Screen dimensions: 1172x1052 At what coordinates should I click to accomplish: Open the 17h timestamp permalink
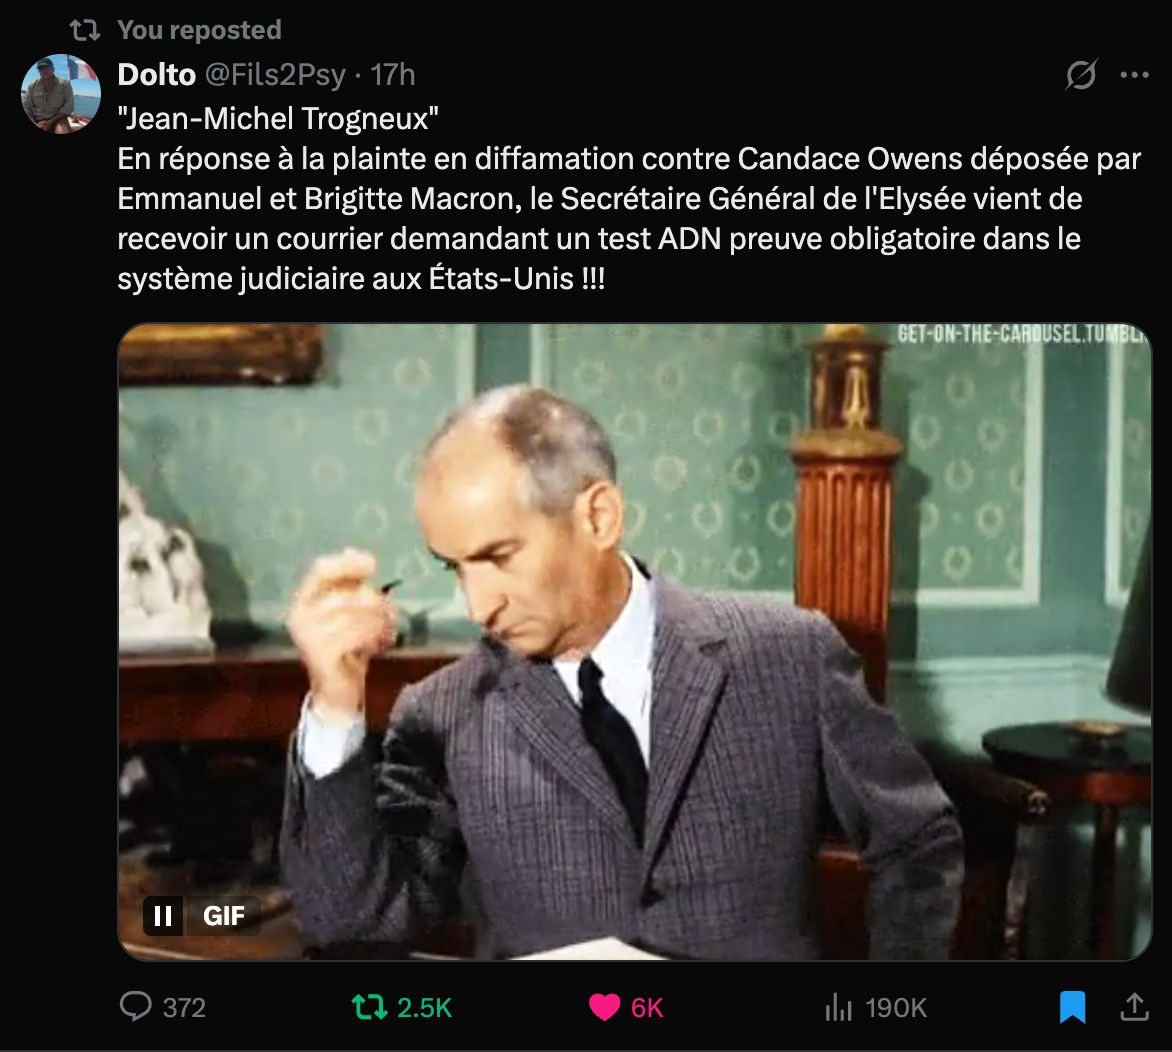393,75
